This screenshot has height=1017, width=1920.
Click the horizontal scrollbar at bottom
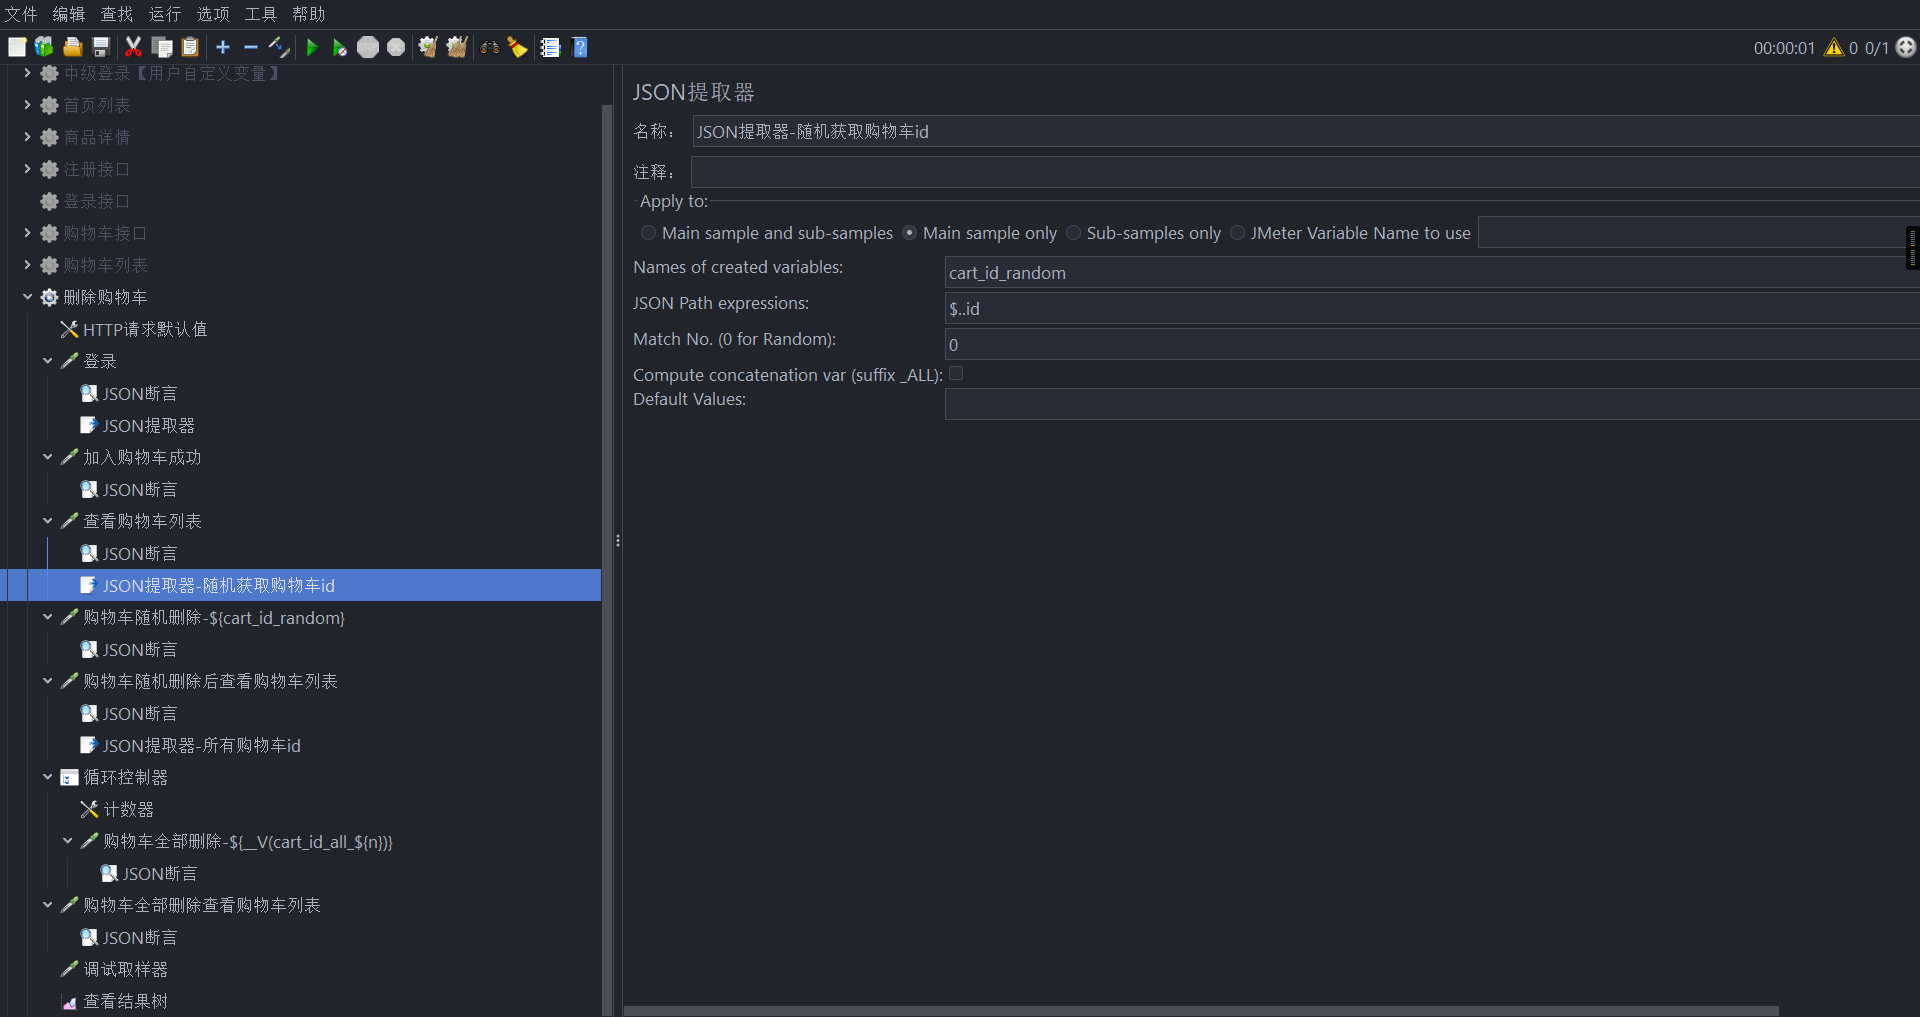(x=1201, y=1011)
